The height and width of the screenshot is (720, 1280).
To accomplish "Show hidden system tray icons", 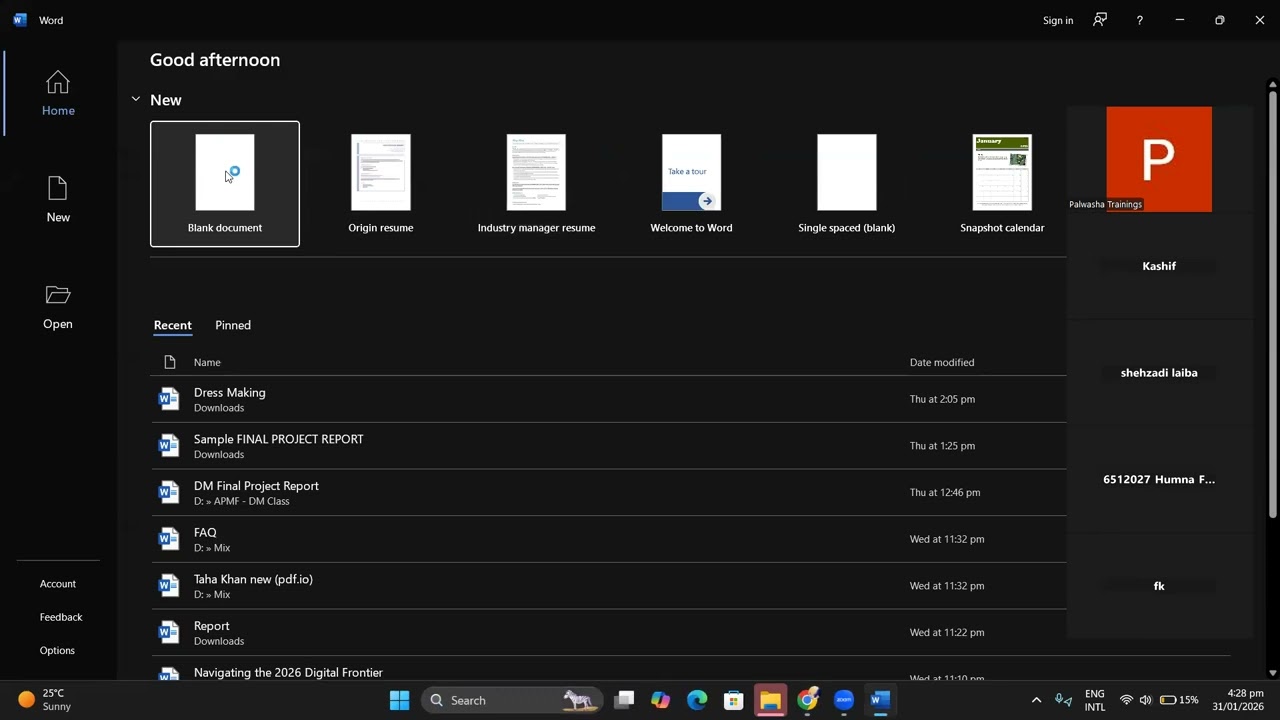I will (1036, 700).
